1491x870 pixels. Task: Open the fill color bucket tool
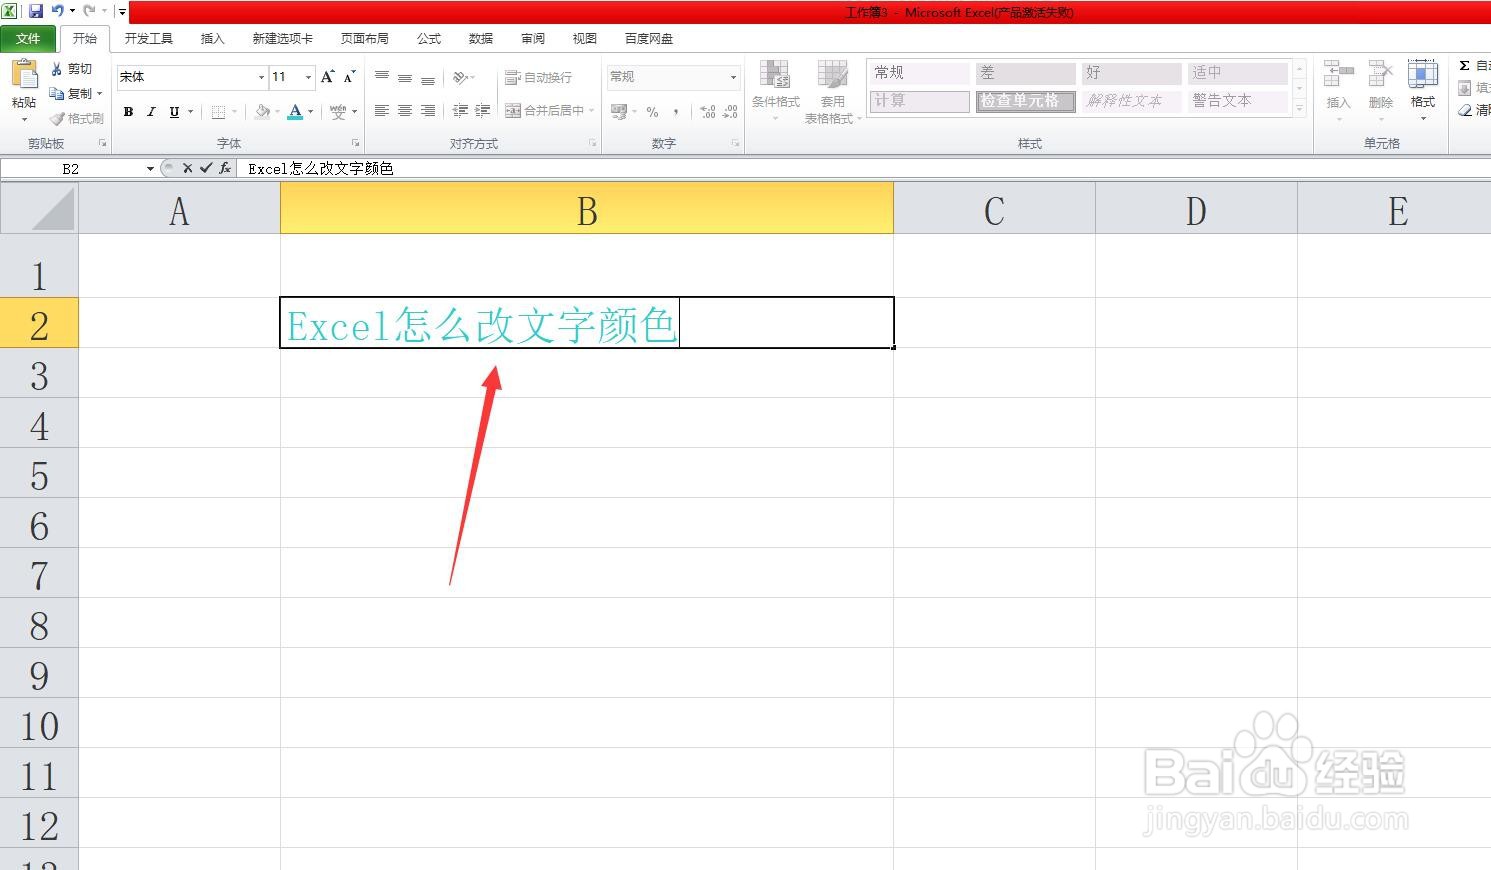(x=262, y=111)
